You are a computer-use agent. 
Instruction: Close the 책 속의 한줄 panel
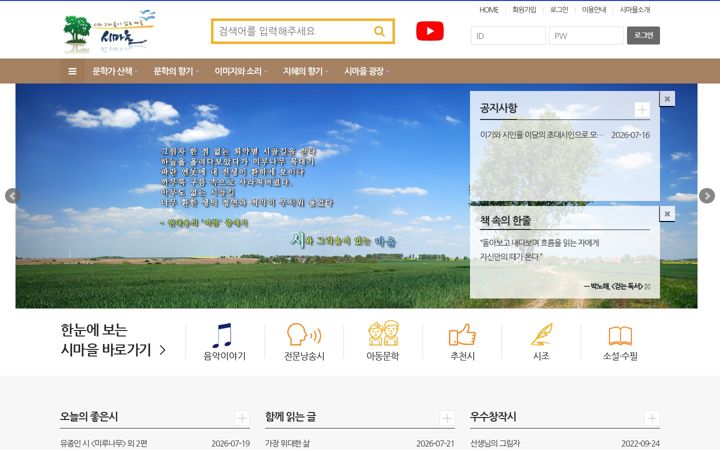[667, 214]
